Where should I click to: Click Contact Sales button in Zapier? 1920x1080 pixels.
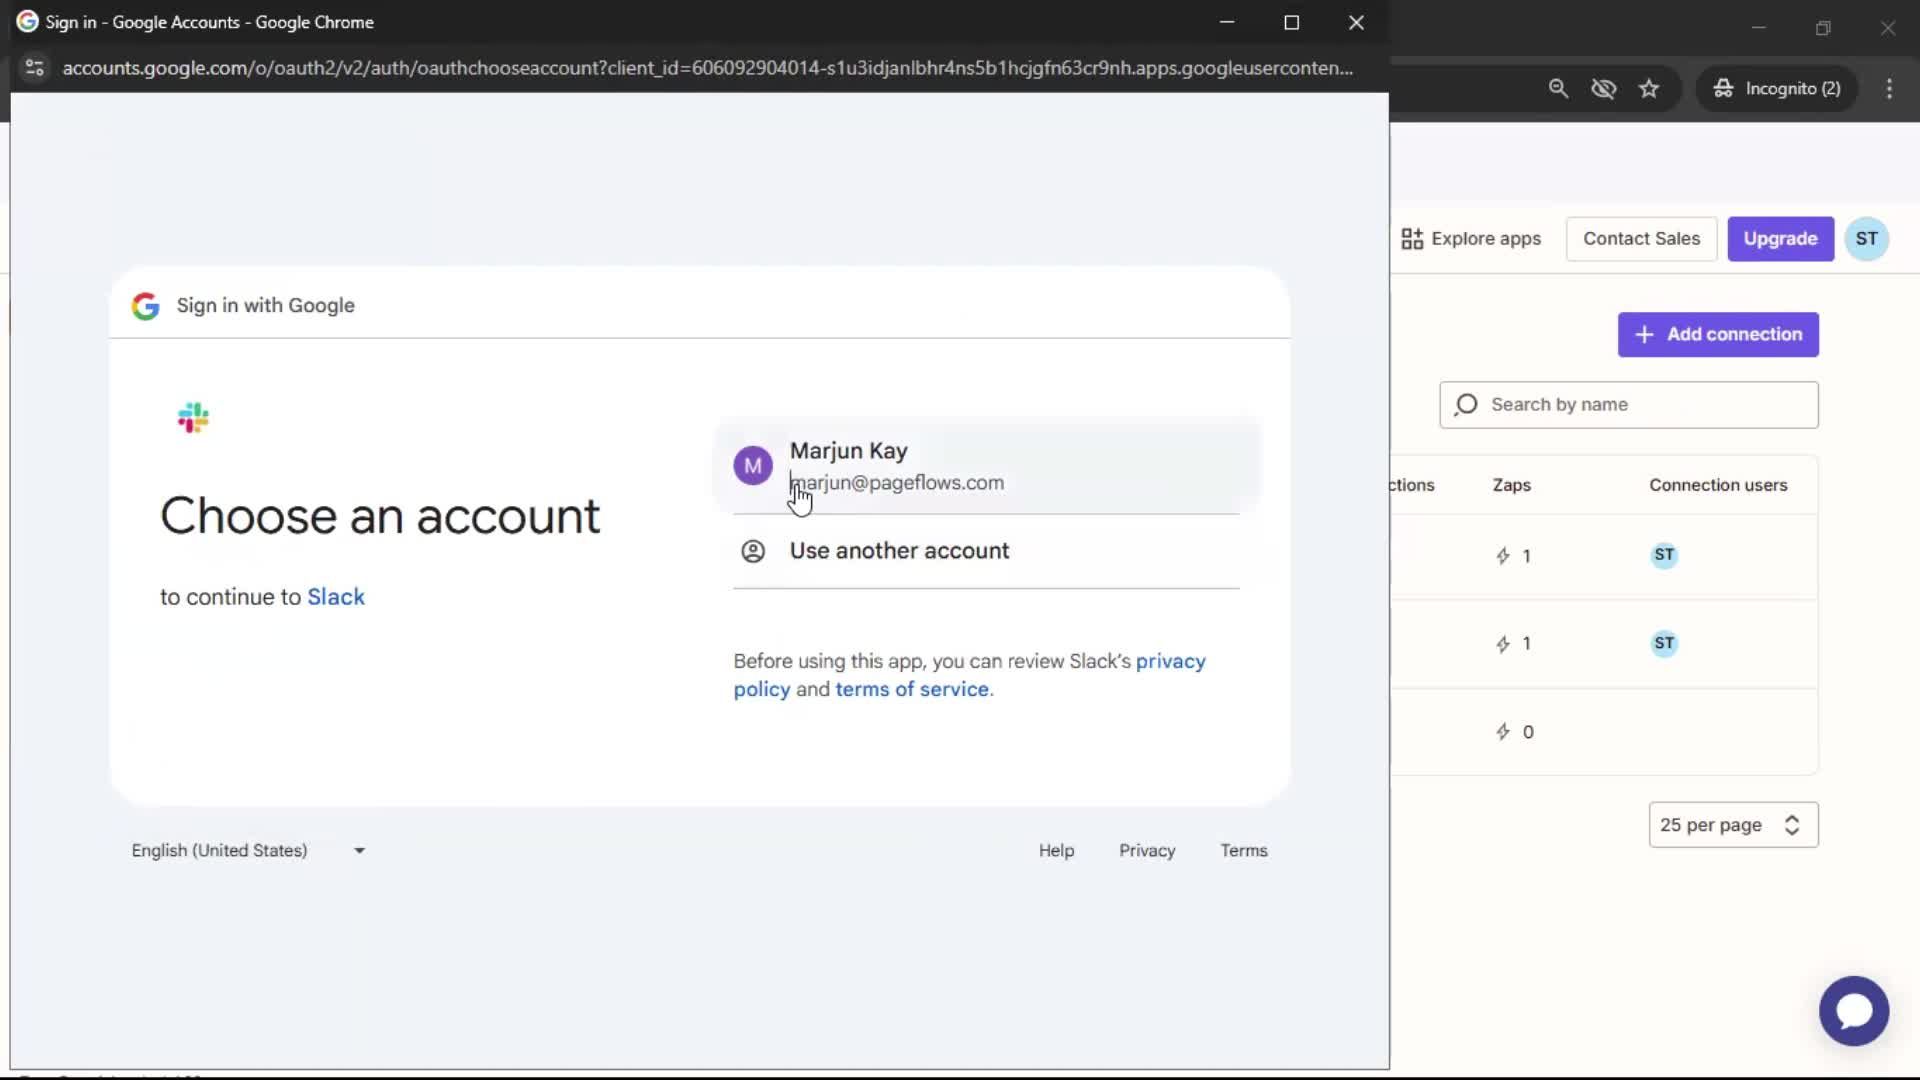pos(1641,239)
